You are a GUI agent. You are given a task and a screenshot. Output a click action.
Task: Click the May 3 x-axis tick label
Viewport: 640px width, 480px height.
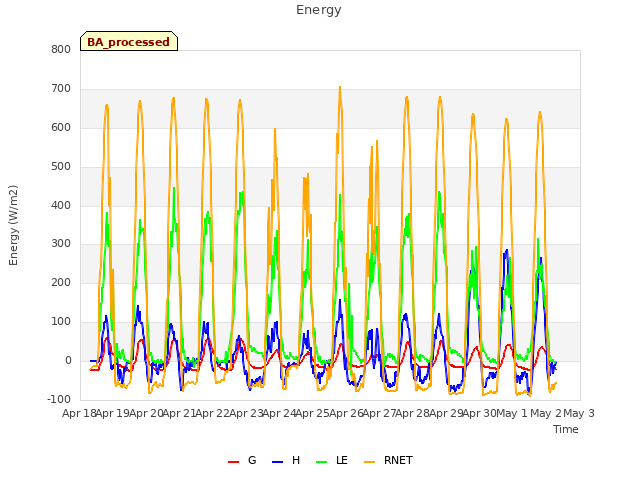pyautogui.click(x=579, y=413)
